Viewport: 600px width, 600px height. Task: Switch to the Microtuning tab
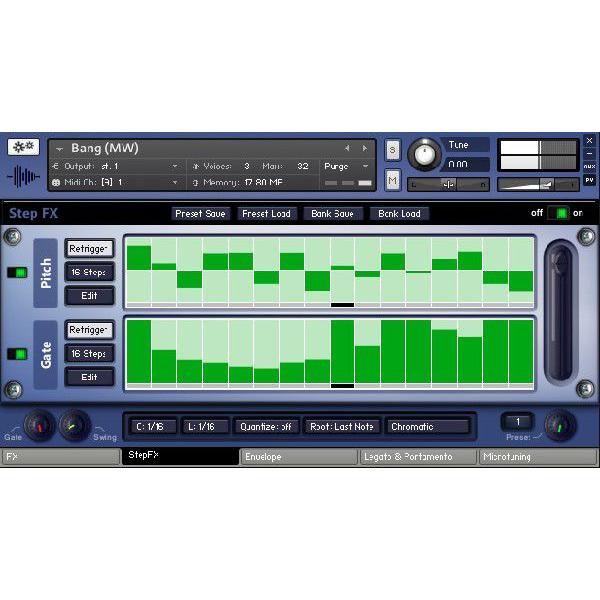538,457
